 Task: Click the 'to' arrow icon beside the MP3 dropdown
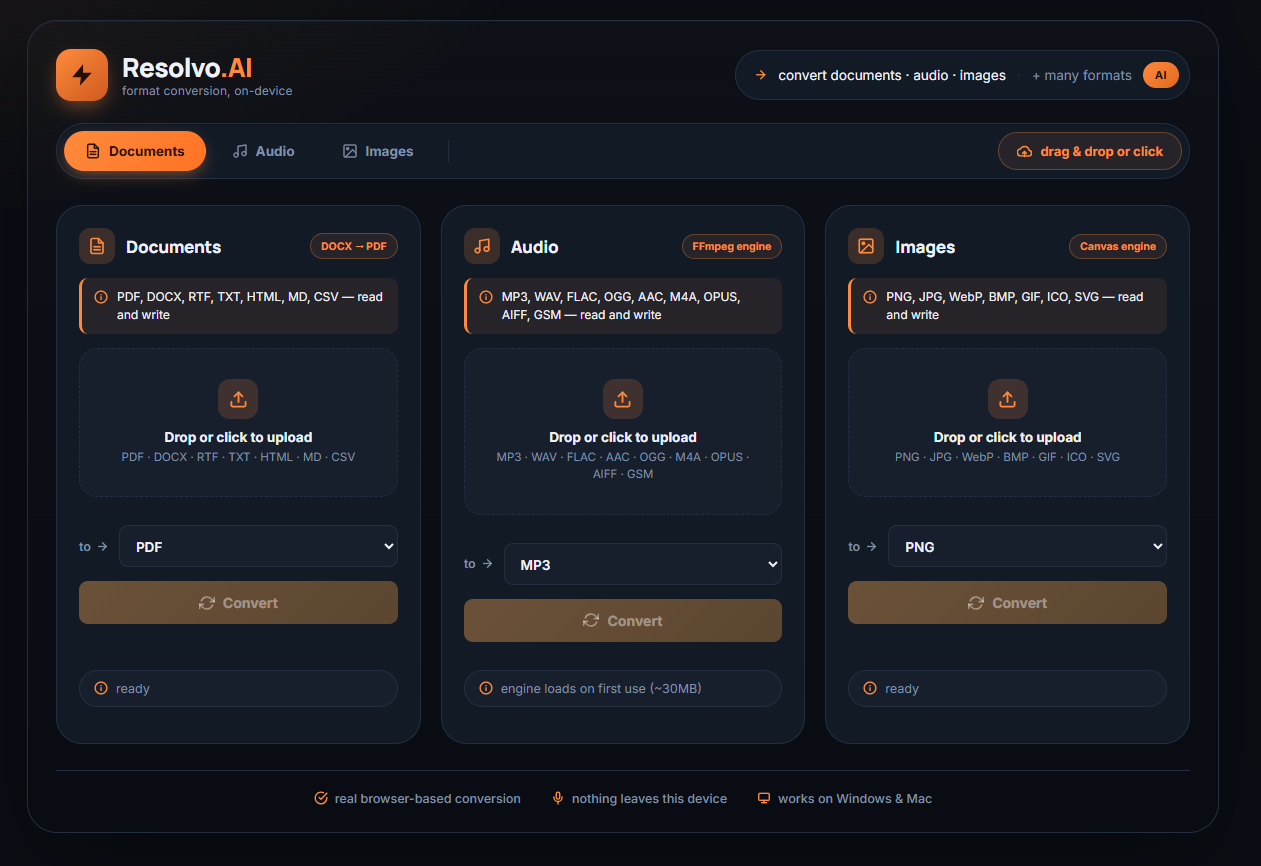(x=487, y=564)
